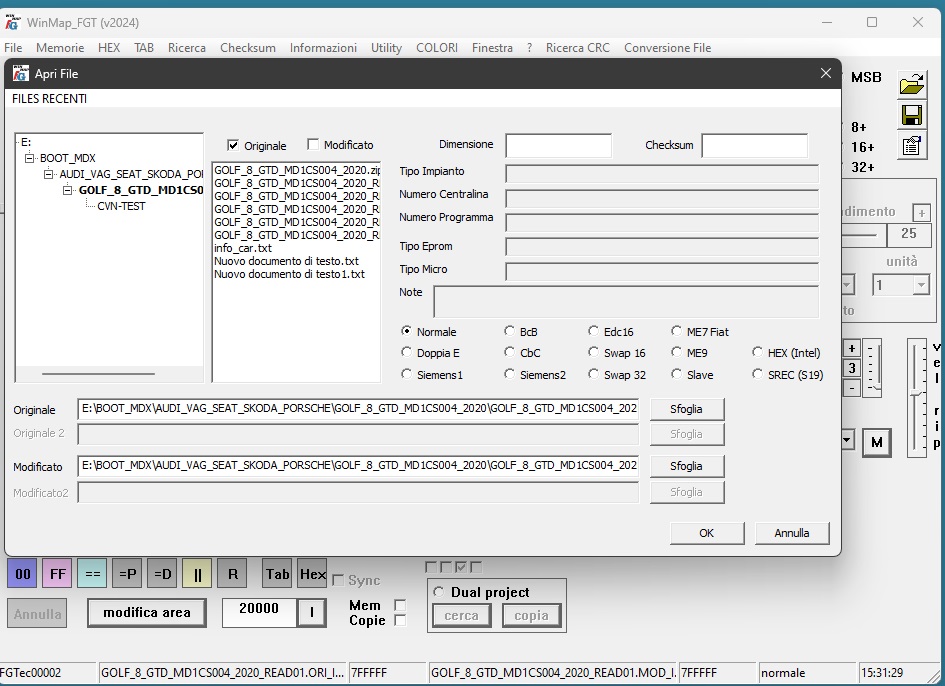This screenshot has width=945, height=686.
Task: Select info_car.txt in the file list
Action: [x=243, y=248]
